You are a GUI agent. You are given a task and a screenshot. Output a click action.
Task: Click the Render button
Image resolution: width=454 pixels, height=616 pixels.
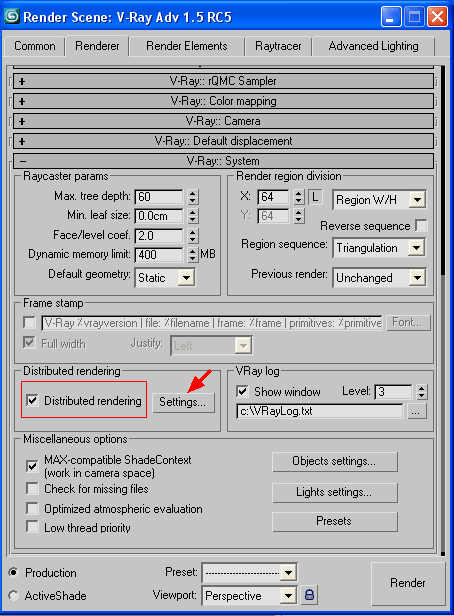tap(408, 582)
